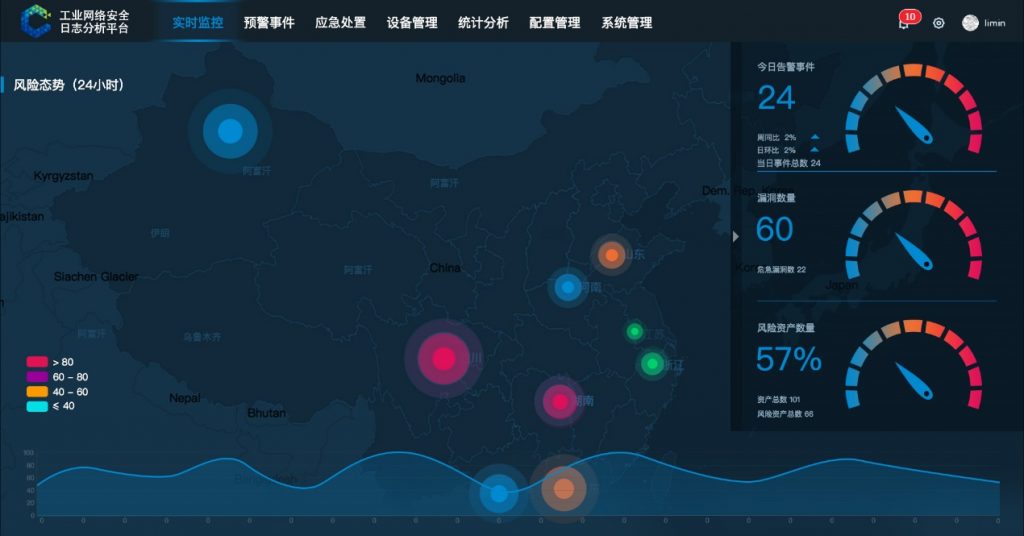Screen dimensions: 1024x536
Task: Click the username limin
Action: [x=995, y=24]
